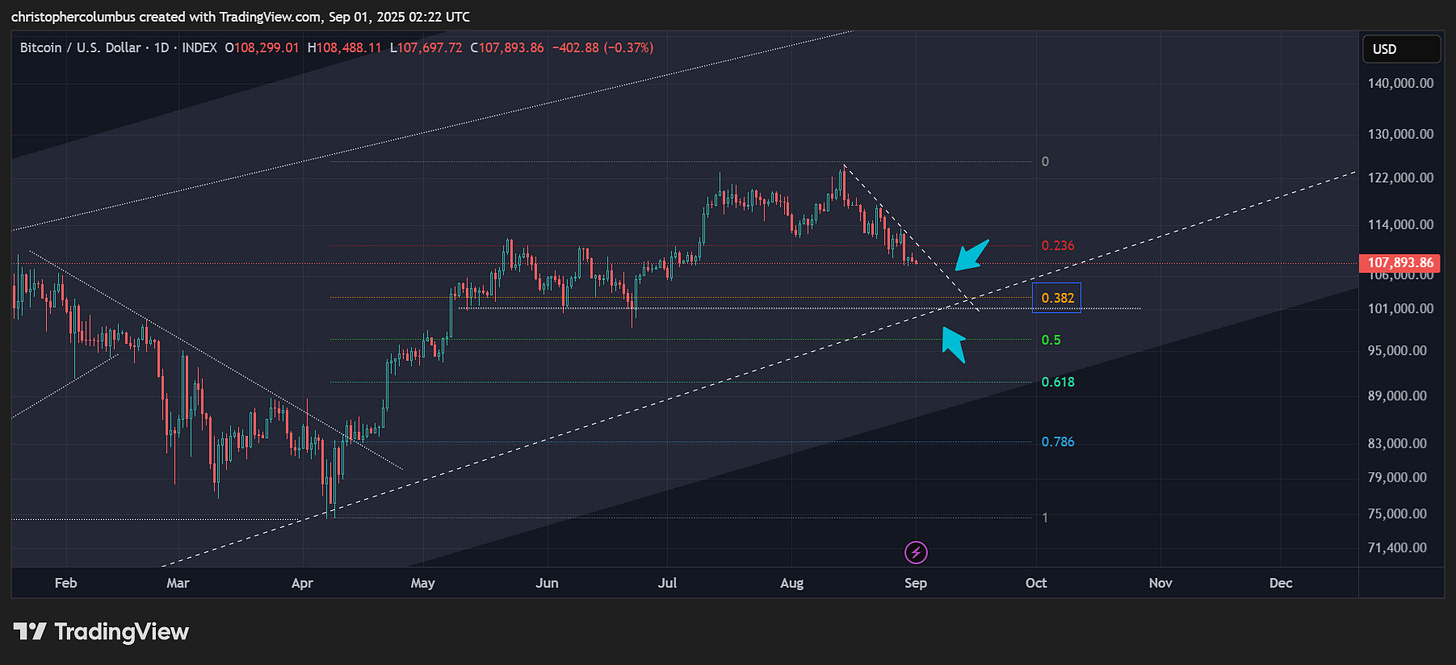Click the Nov label on time axis

1160,583
